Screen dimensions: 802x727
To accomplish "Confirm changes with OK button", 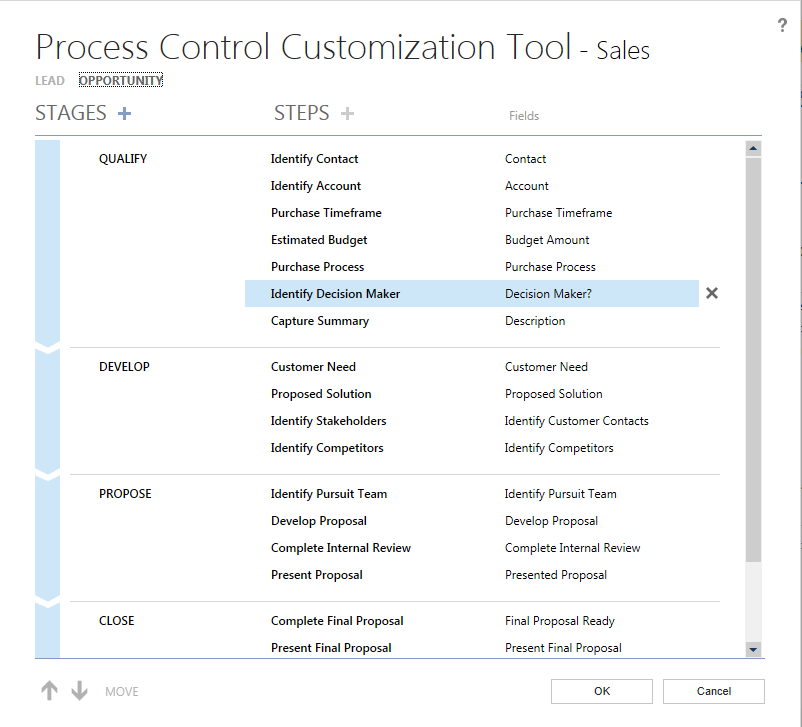I will pyautogui.click(x=601, y=691).
